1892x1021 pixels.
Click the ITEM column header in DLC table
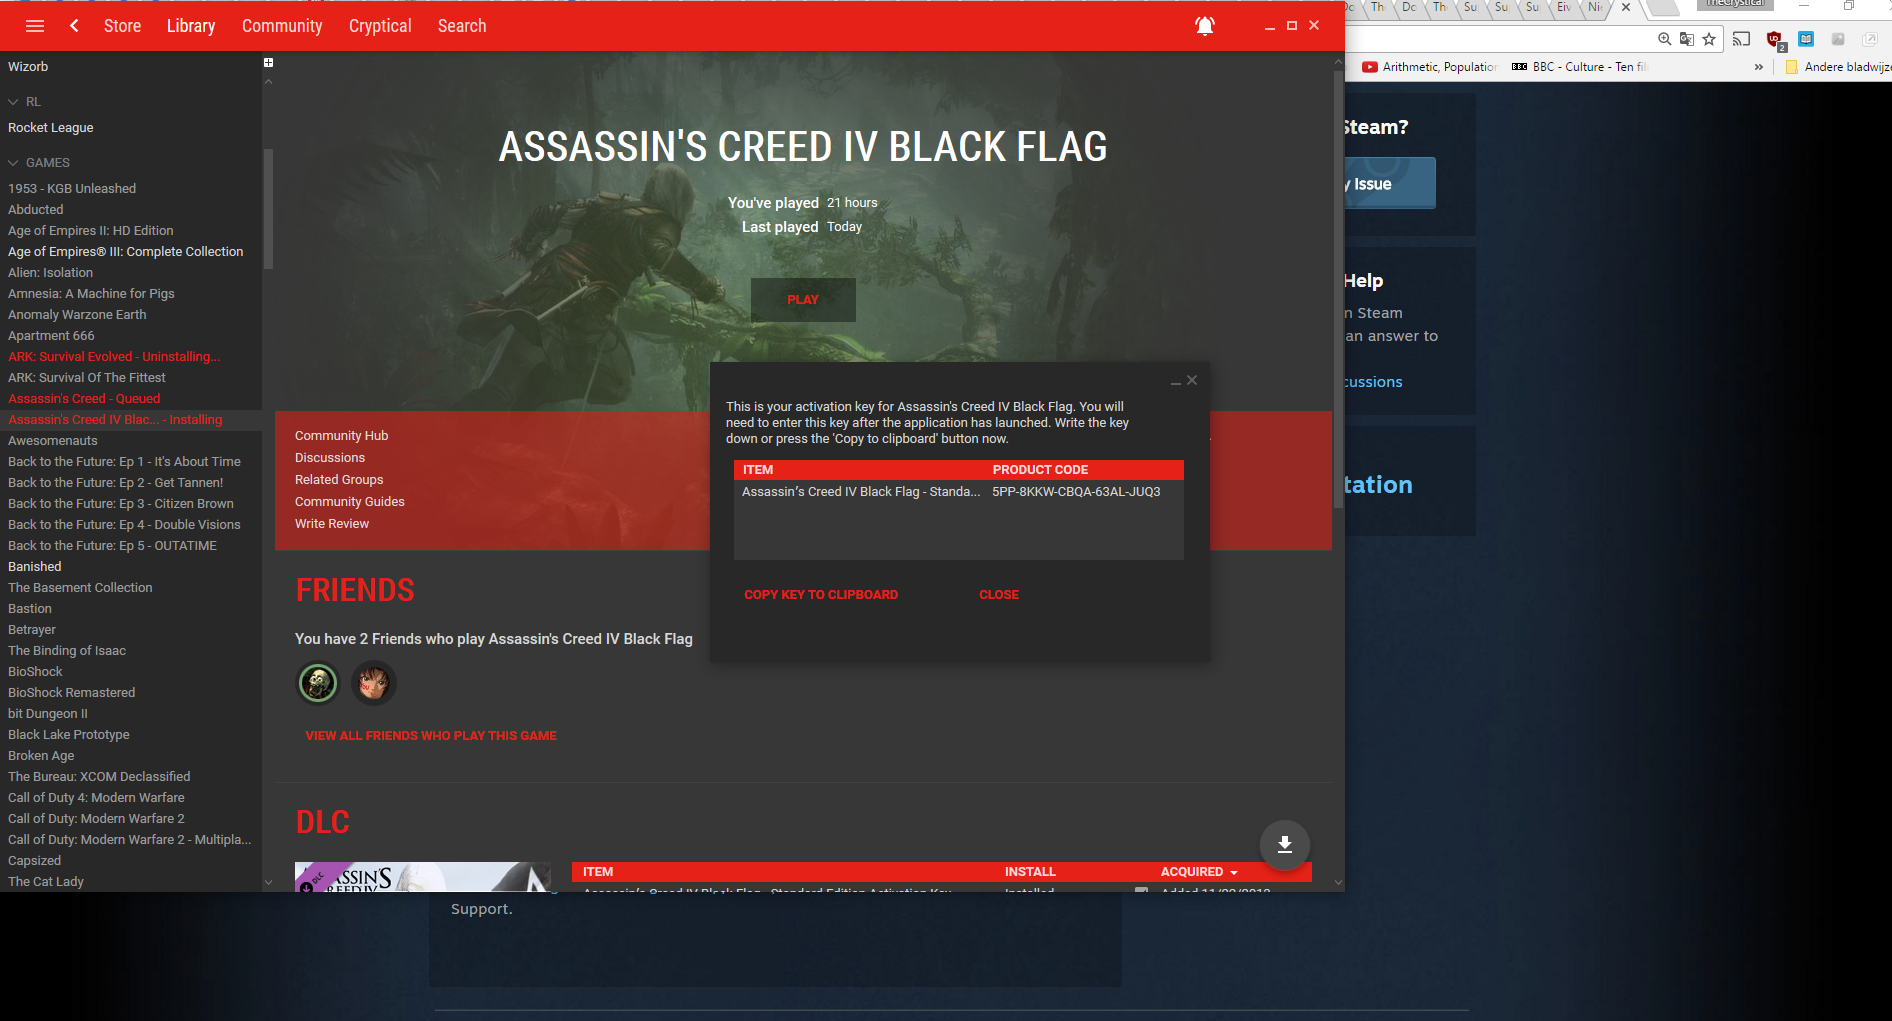(598, 872)
